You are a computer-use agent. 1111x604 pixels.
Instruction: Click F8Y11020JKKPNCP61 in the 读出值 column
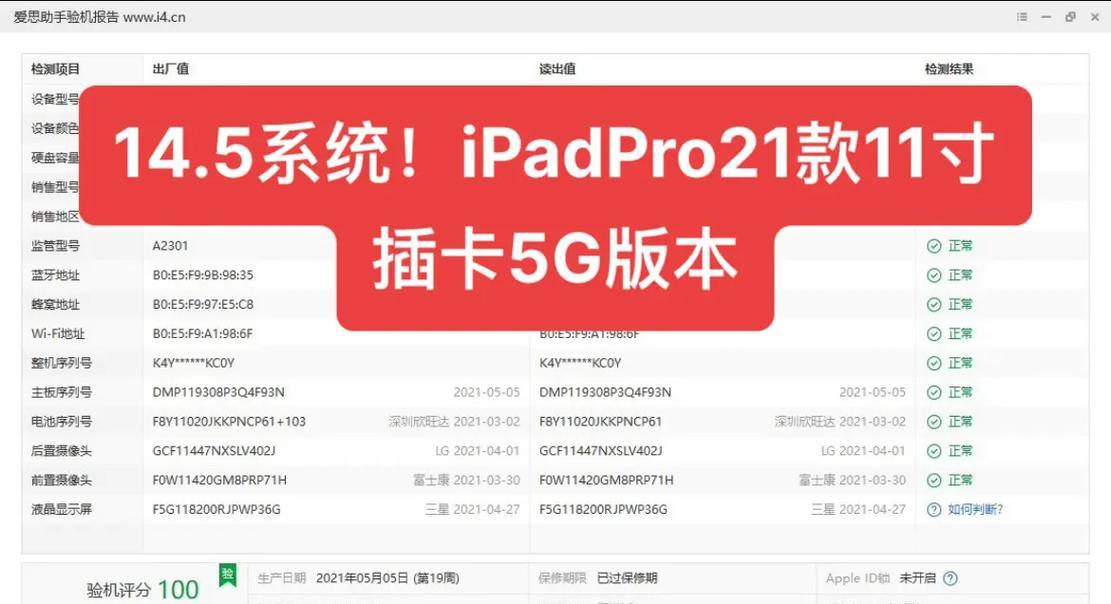(x=600, y=422)
